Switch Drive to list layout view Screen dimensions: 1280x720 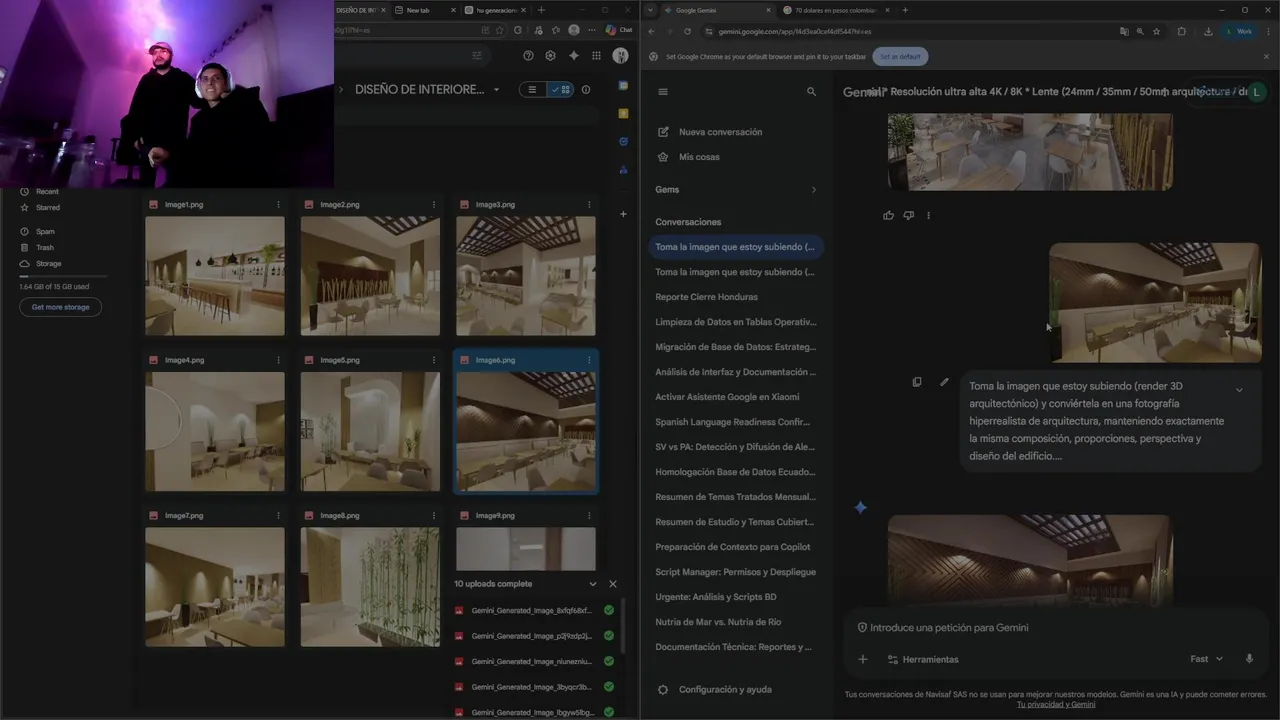tap(532, 89)
